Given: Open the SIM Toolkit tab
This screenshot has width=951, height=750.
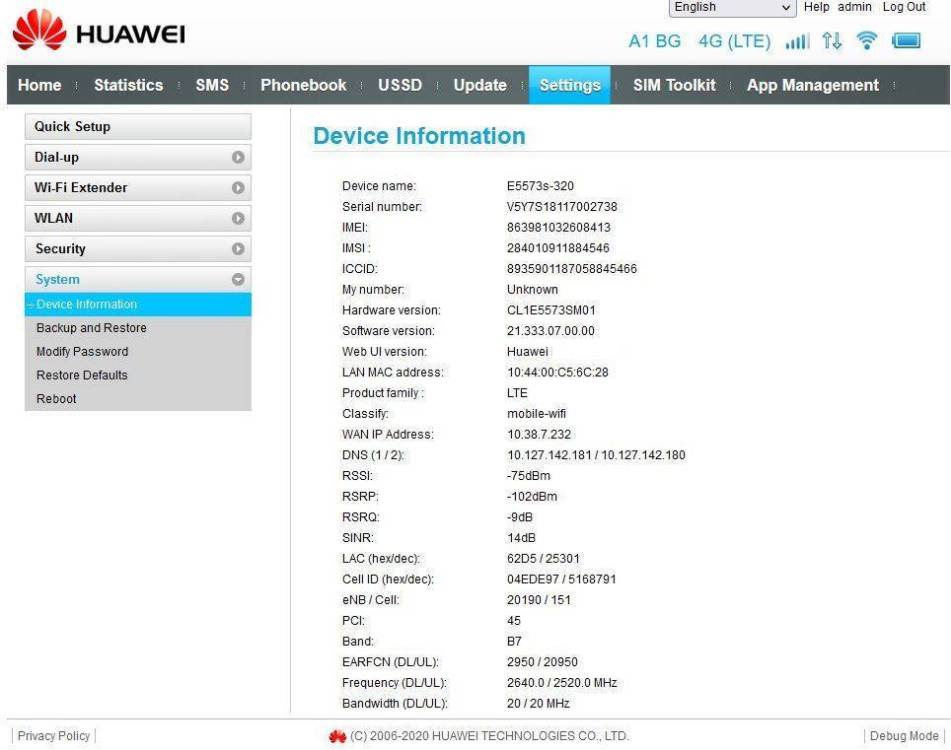Looking at the screenshot, I should coord(674,85).
